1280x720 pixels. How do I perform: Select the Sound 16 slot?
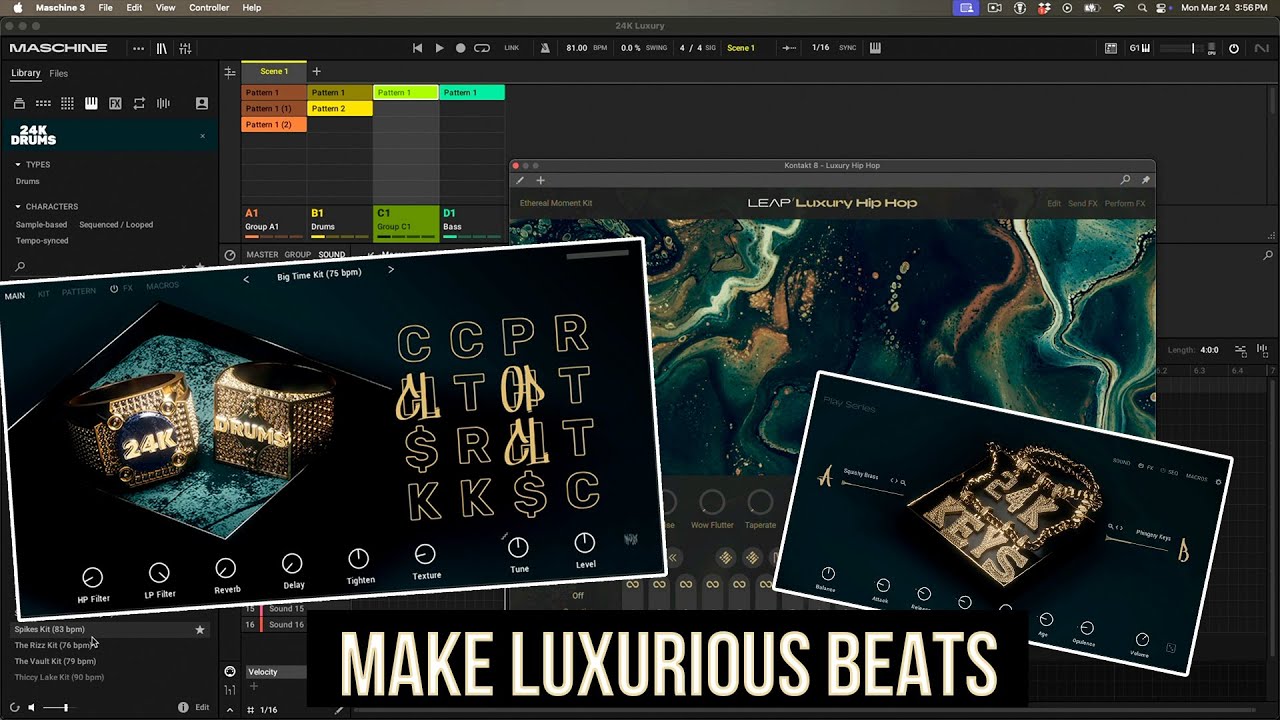(x=276, y=624)
